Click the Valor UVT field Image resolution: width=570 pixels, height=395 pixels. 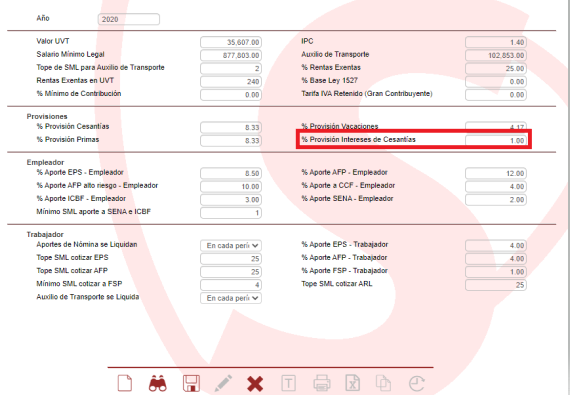(x=231, y=42)
